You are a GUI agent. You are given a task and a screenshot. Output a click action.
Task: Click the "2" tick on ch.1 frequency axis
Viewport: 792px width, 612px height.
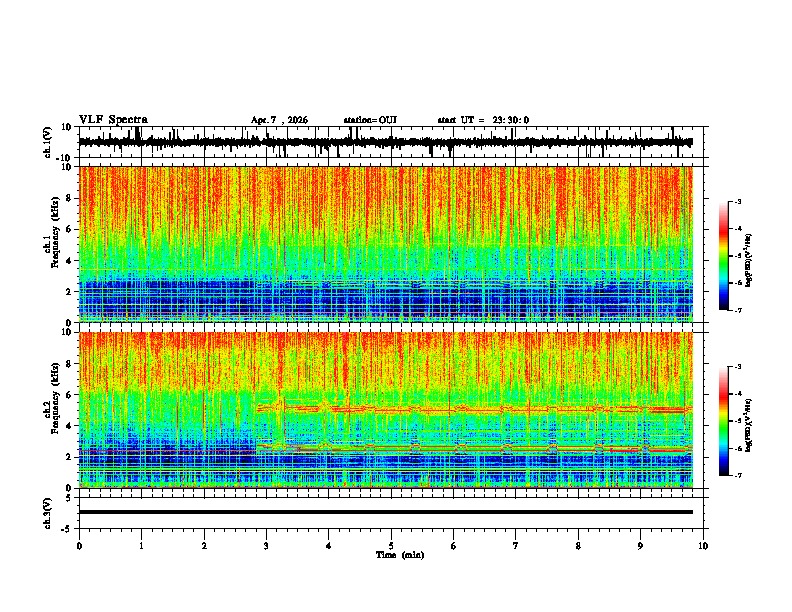[69, 292]
